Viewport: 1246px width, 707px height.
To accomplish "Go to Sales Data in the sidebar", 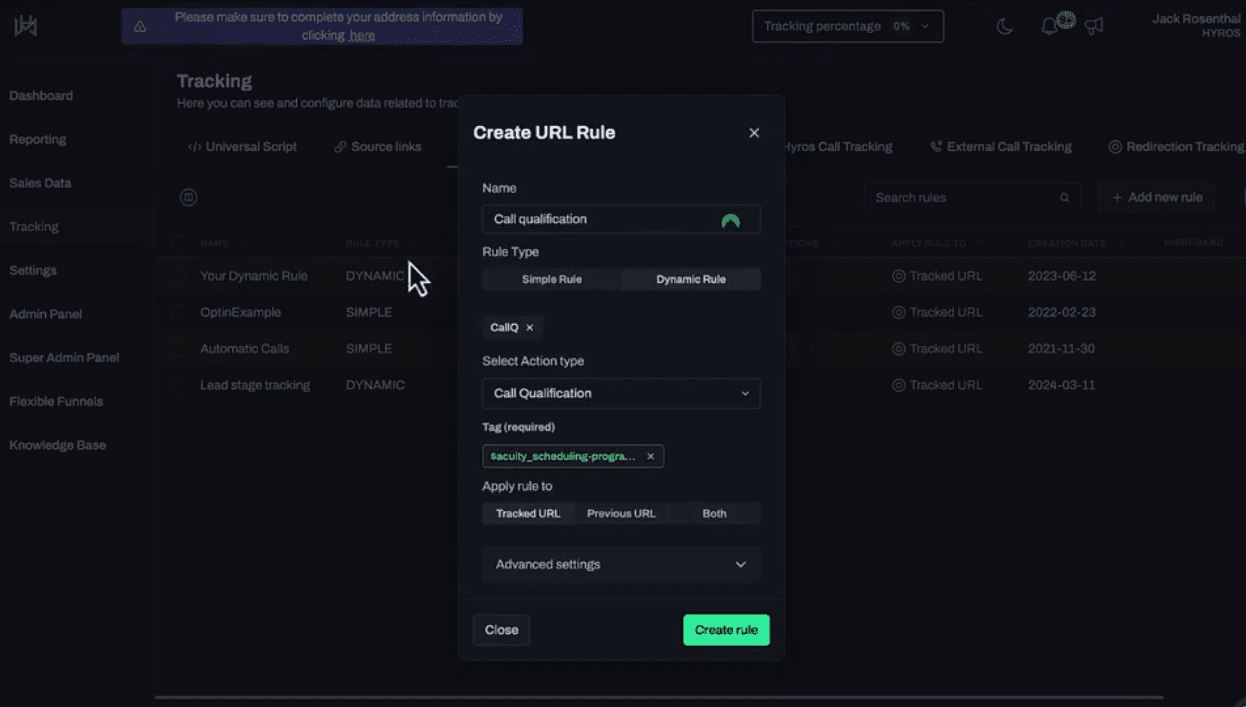I will [40, 184].
